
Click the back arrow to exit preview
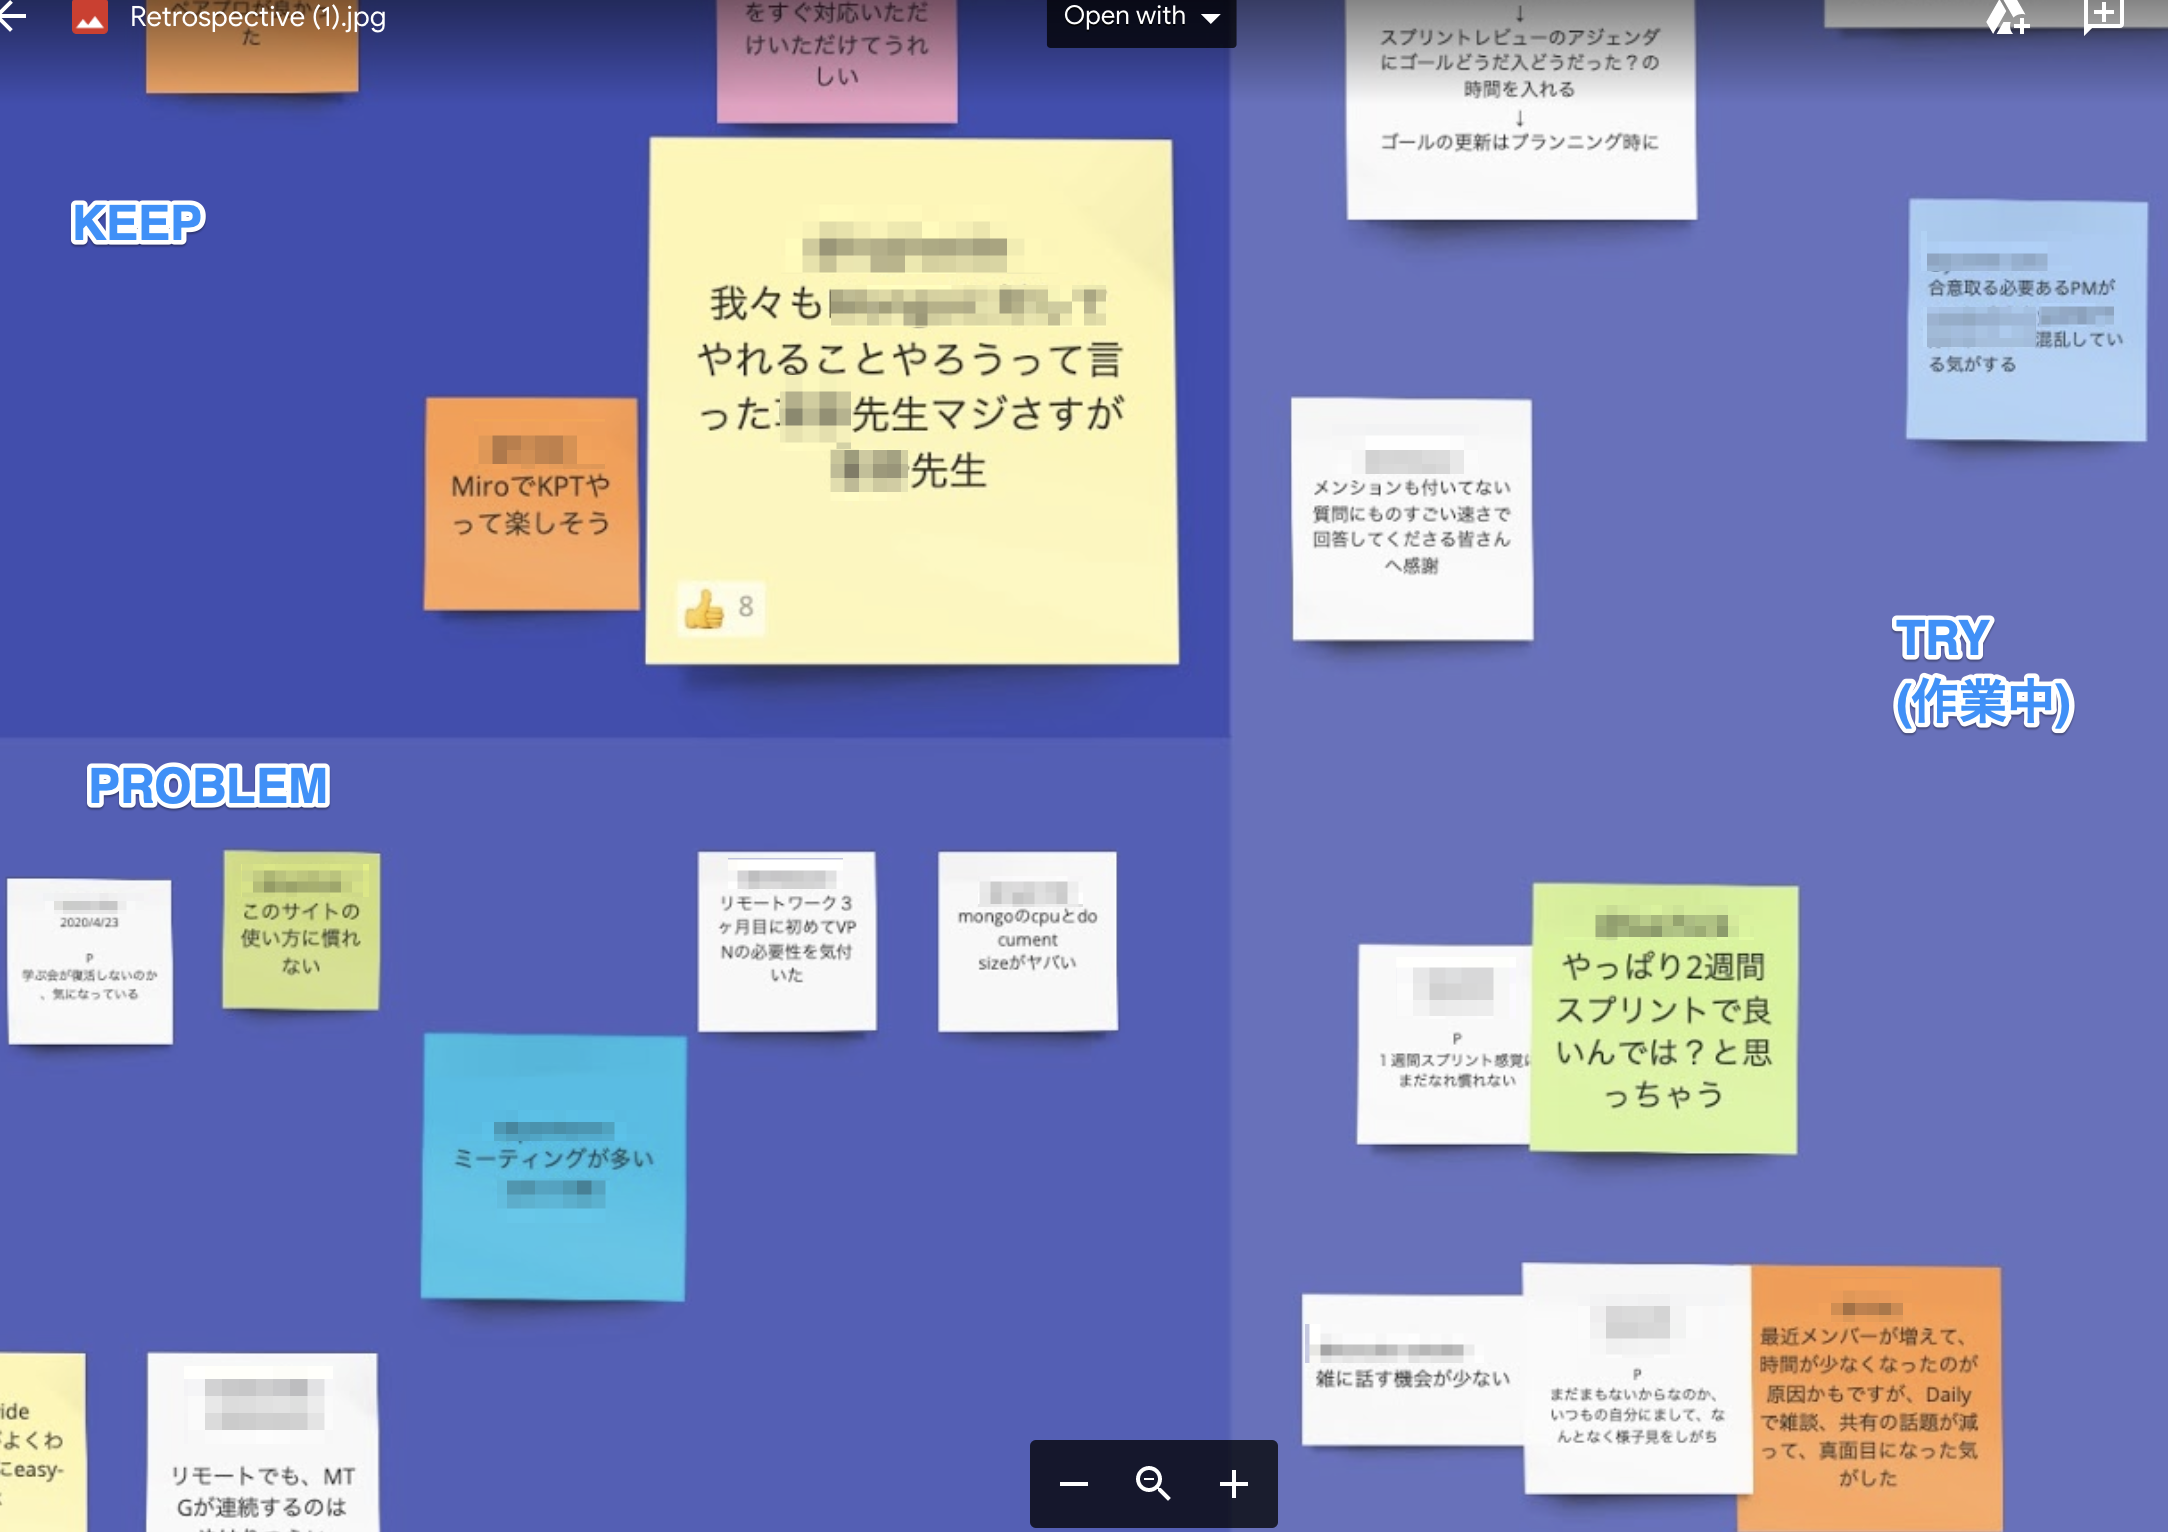14,17
